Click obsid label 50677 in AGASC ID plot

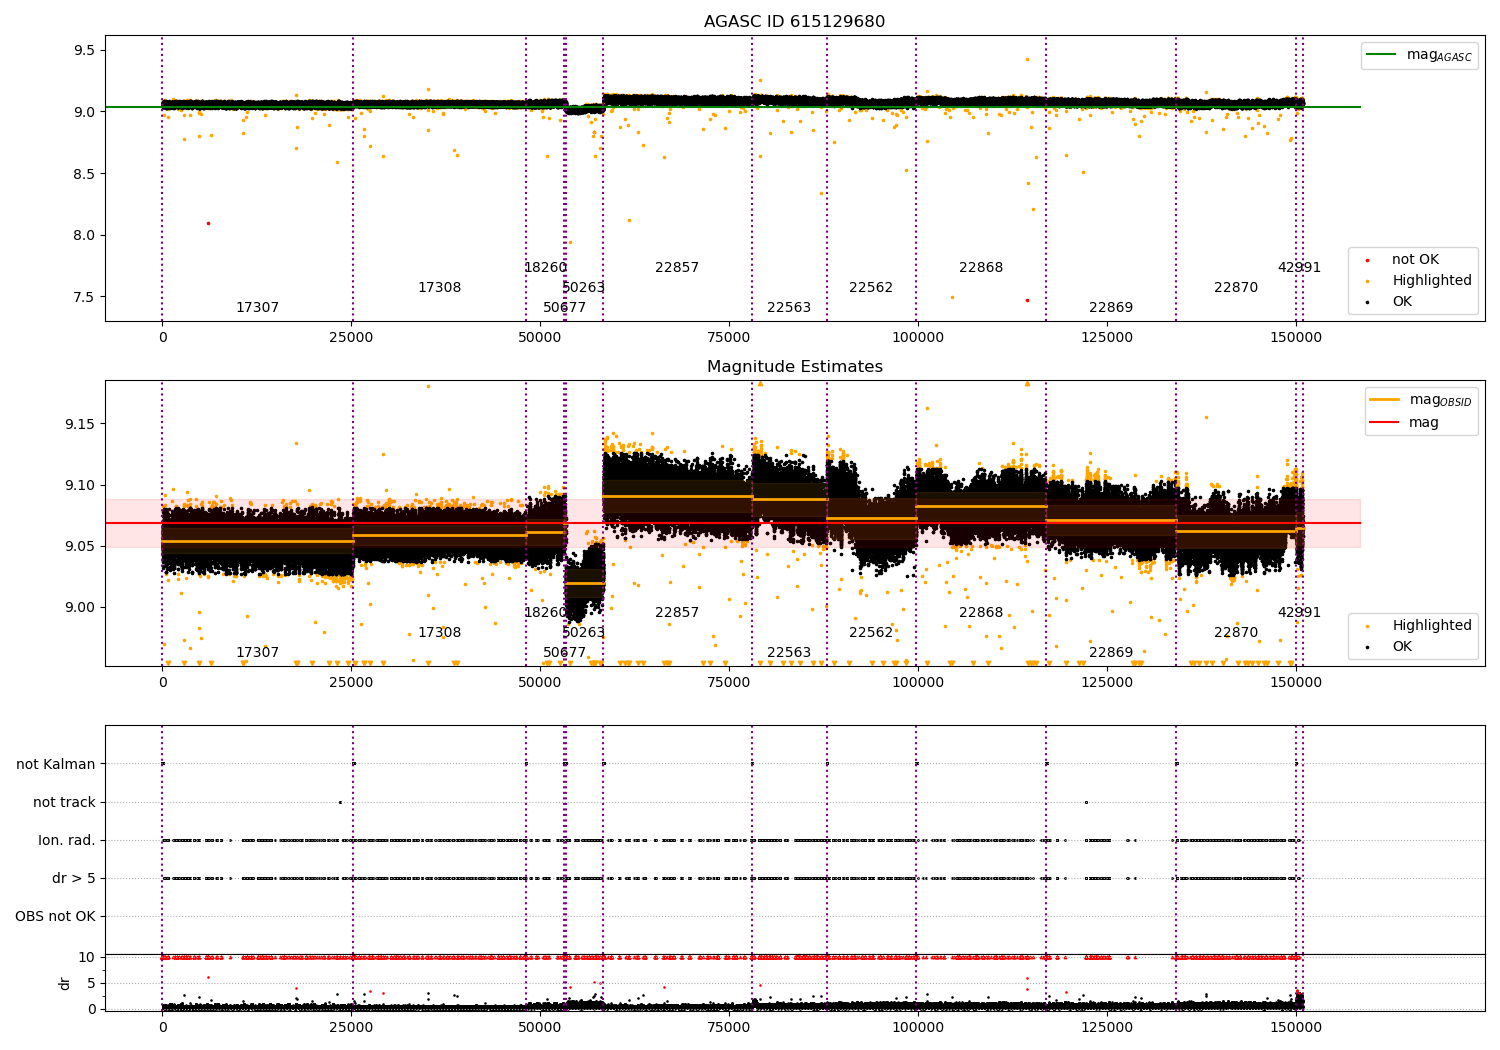click(564, 308)
